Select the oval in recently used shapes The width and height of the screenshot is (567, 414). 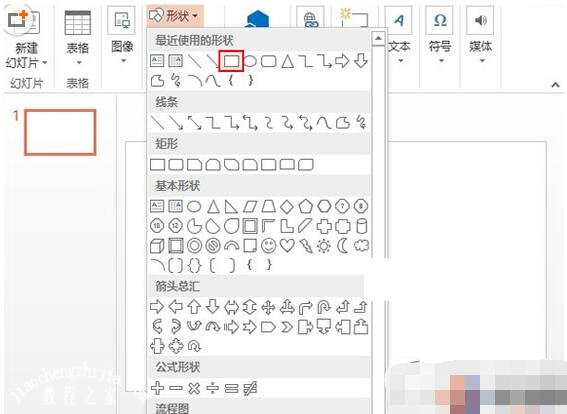click(x=250, y=61)
